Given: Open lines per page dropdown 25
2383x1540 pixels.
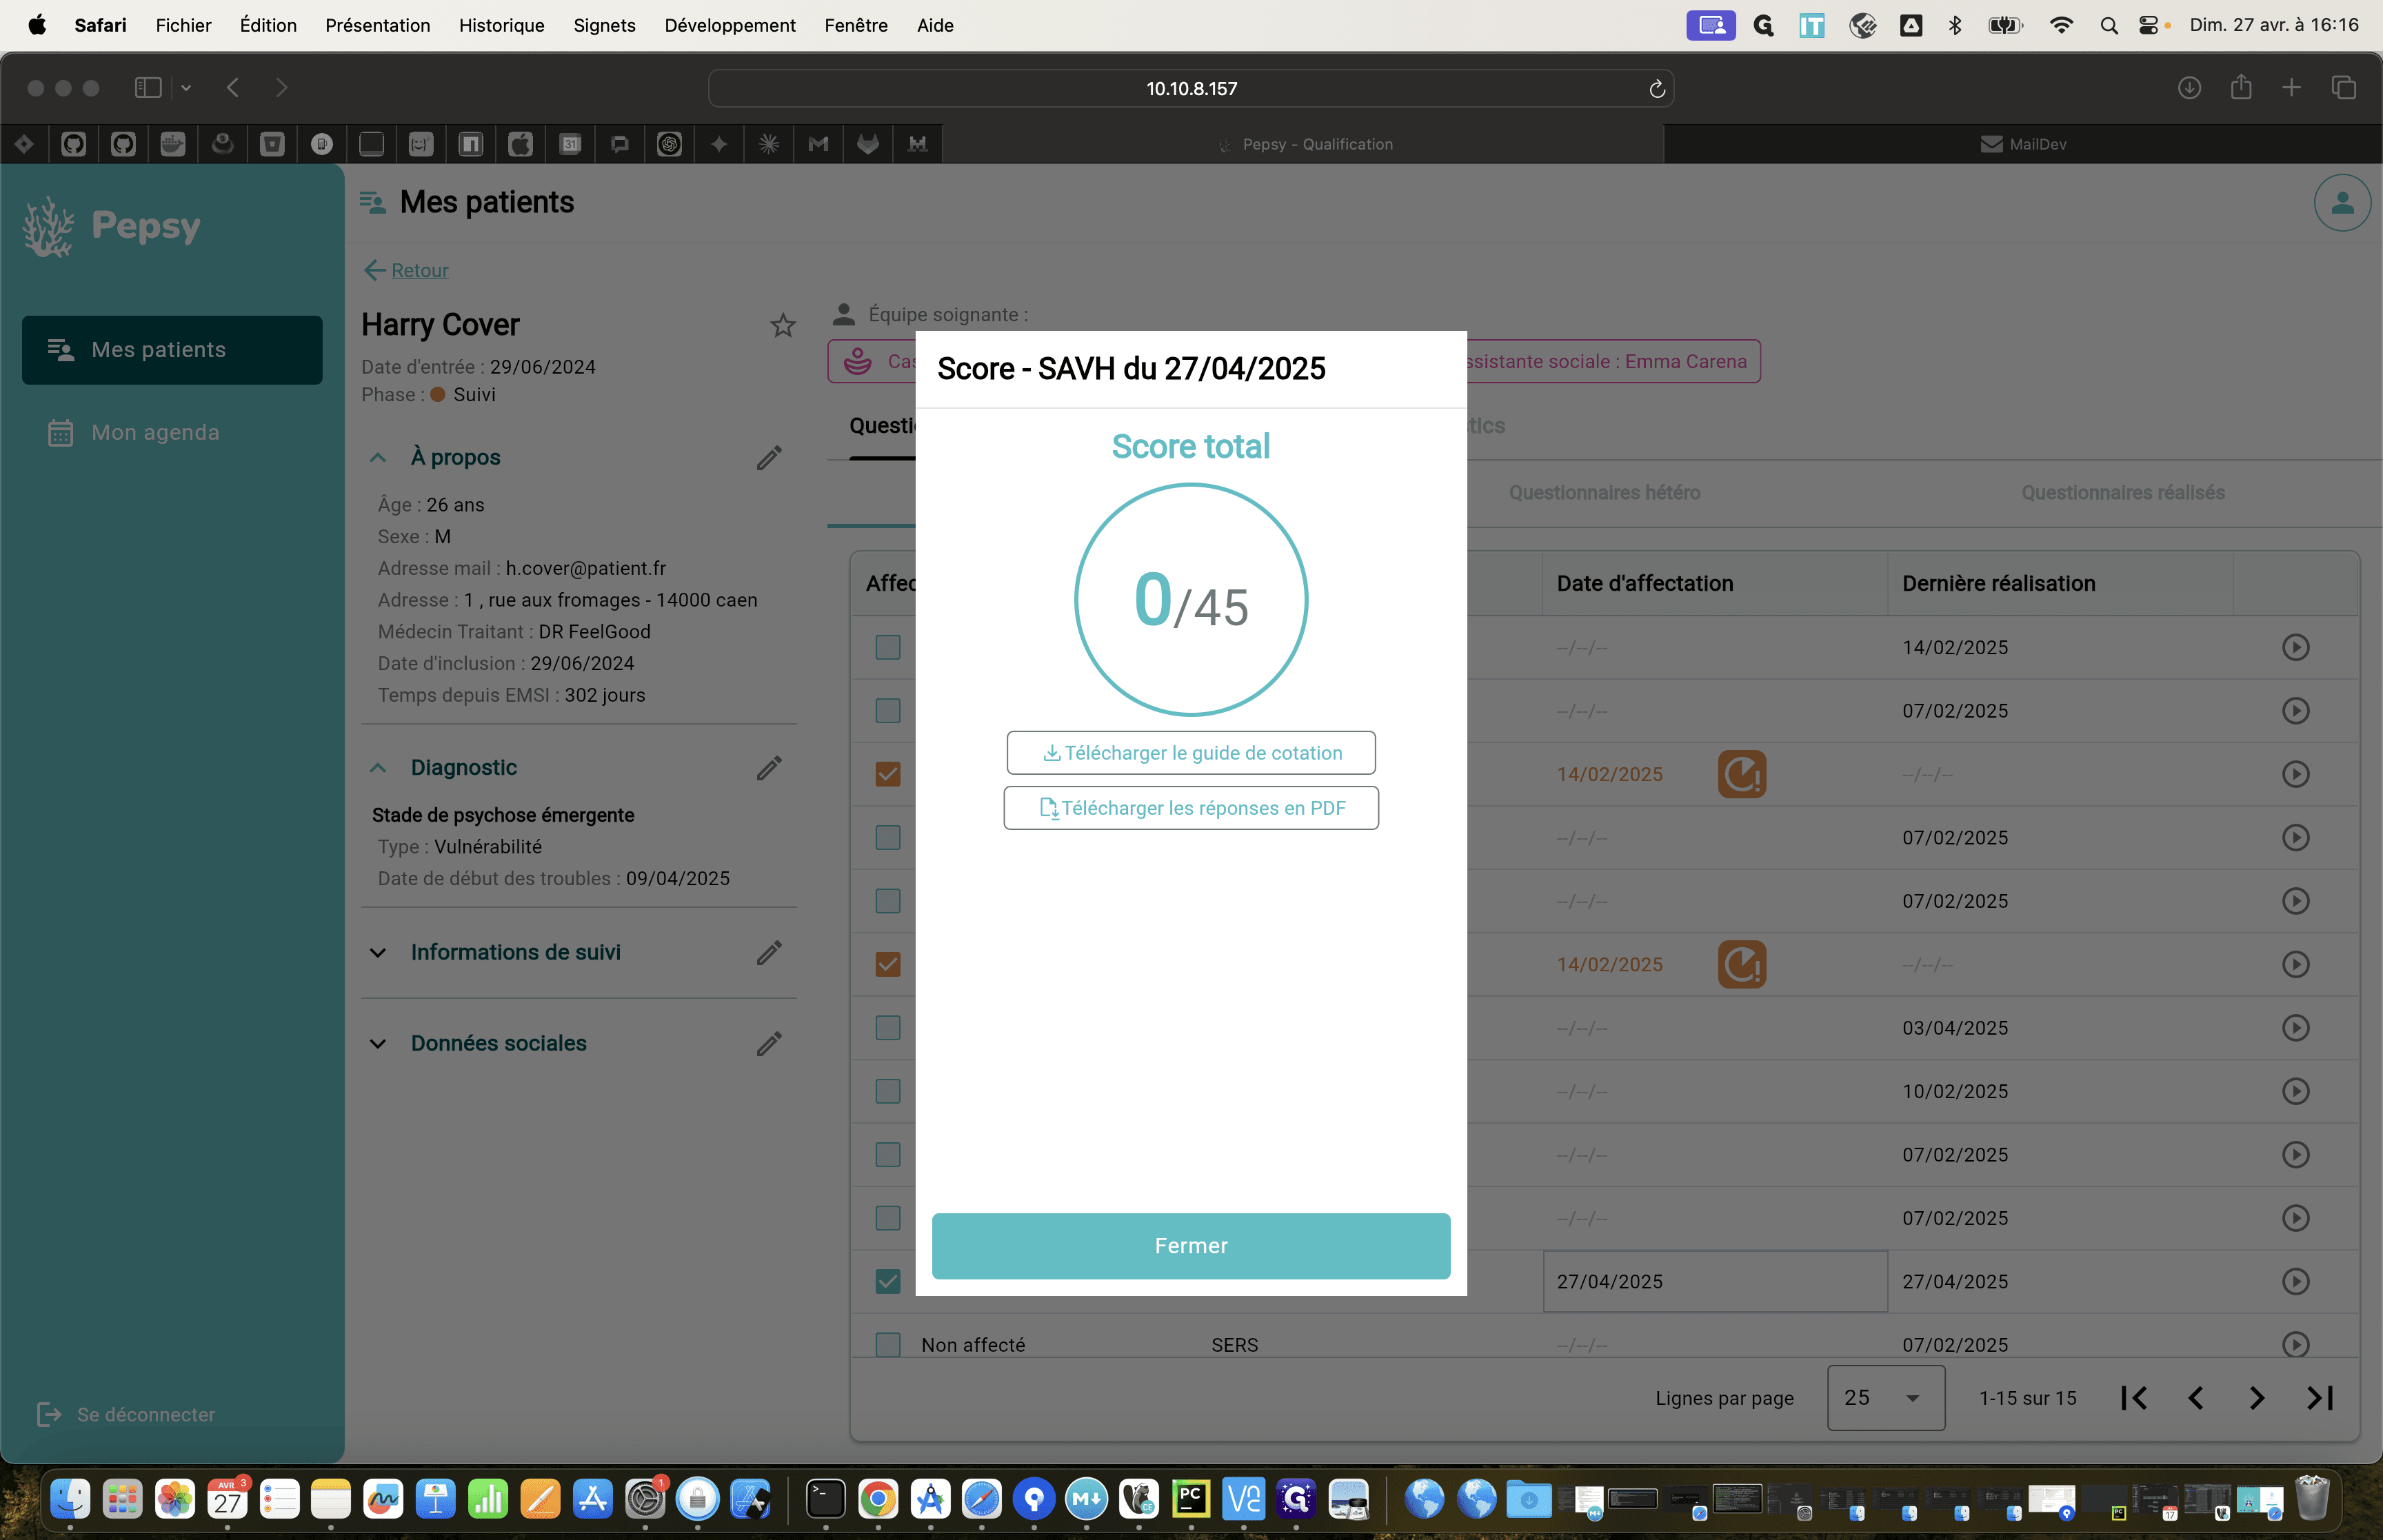Looking at the screenshot, I should tap(1885, 1397).
